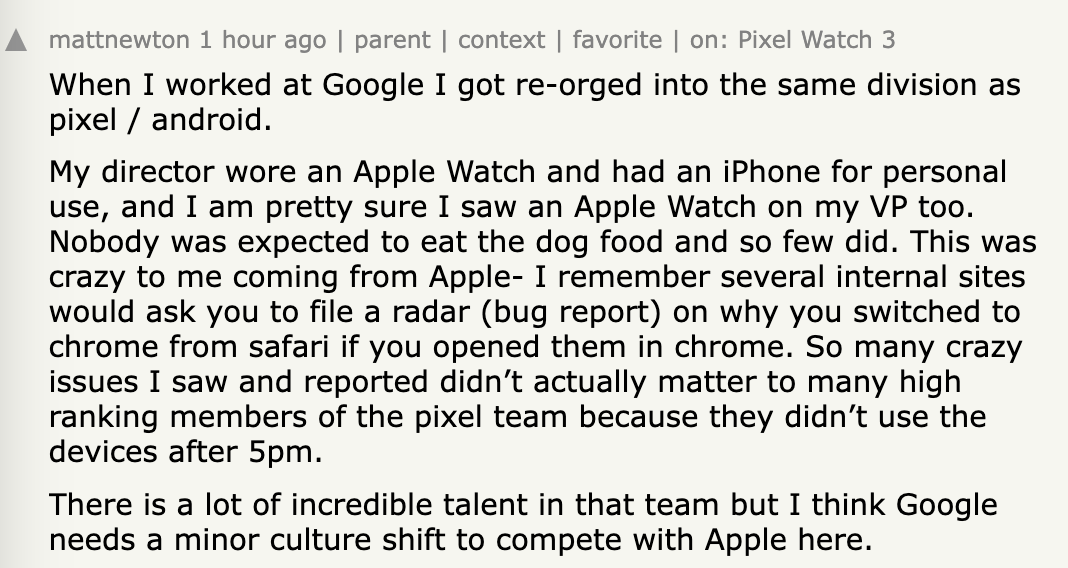Open mattnewton's user profile

pos(118,40)
